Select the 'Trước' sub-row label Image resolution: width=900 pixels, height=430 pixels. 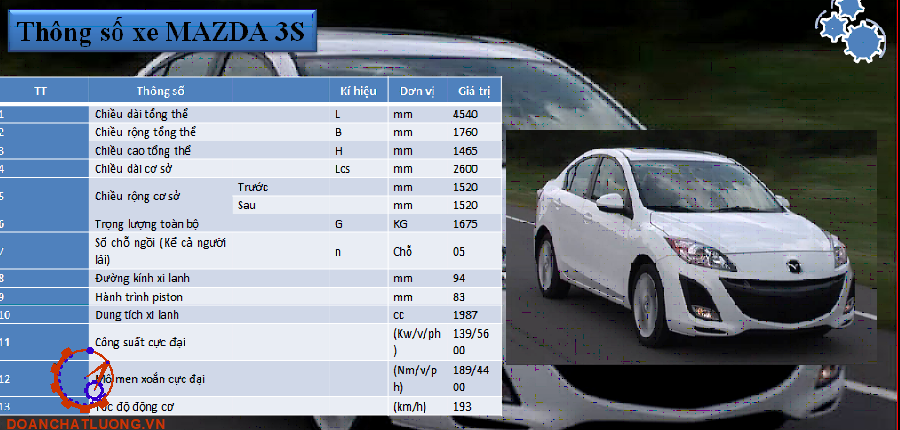[x=253, y=187]
